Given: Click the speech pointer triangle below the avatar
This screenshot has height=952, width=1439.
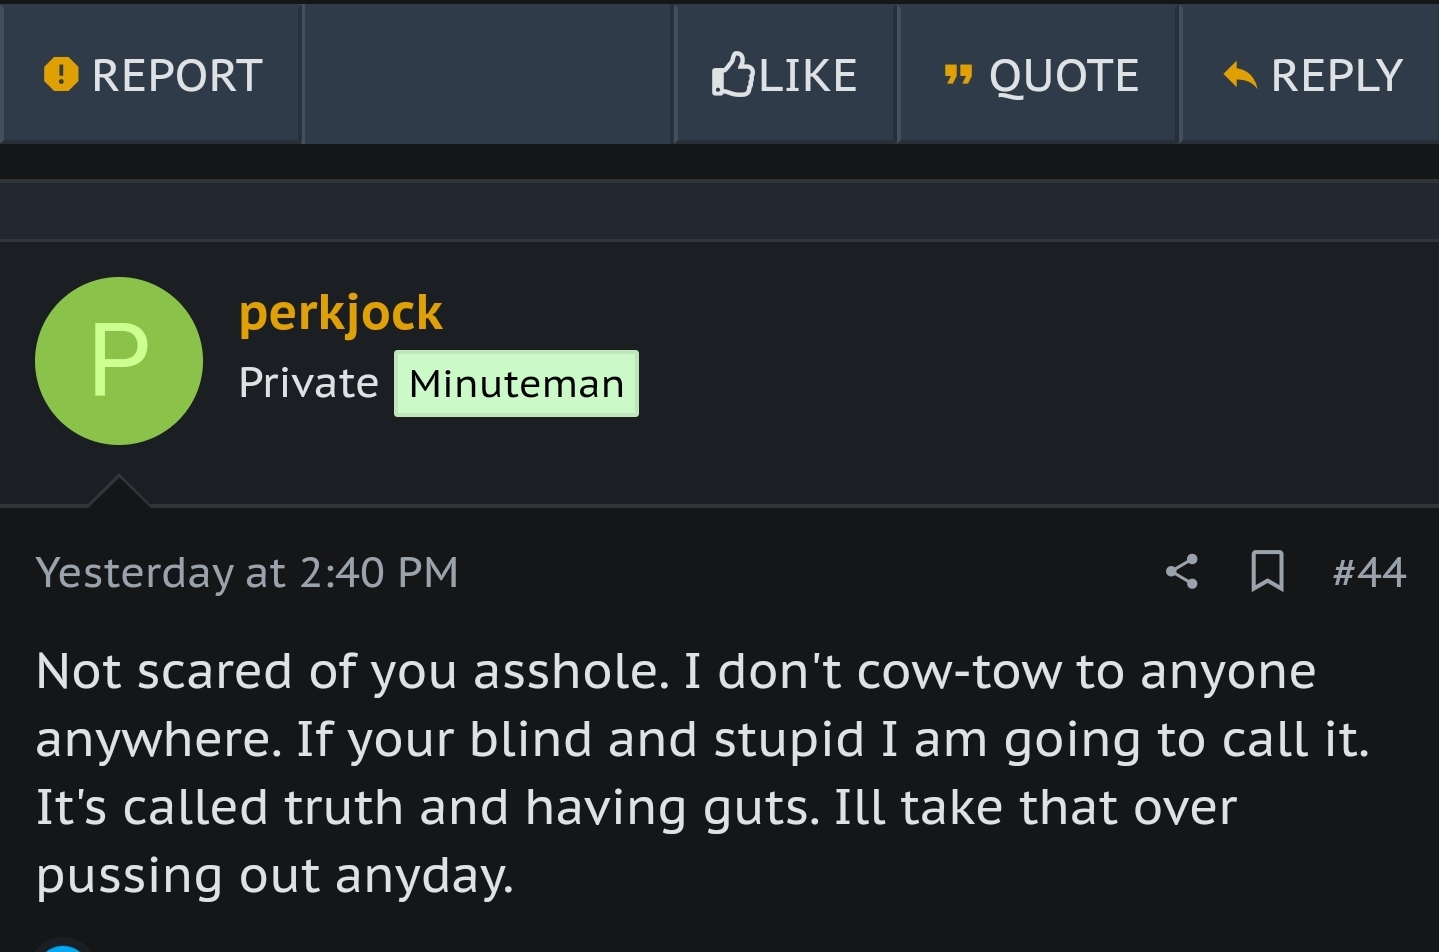Looking at the screenshot, I should click(x=119, y=491).
